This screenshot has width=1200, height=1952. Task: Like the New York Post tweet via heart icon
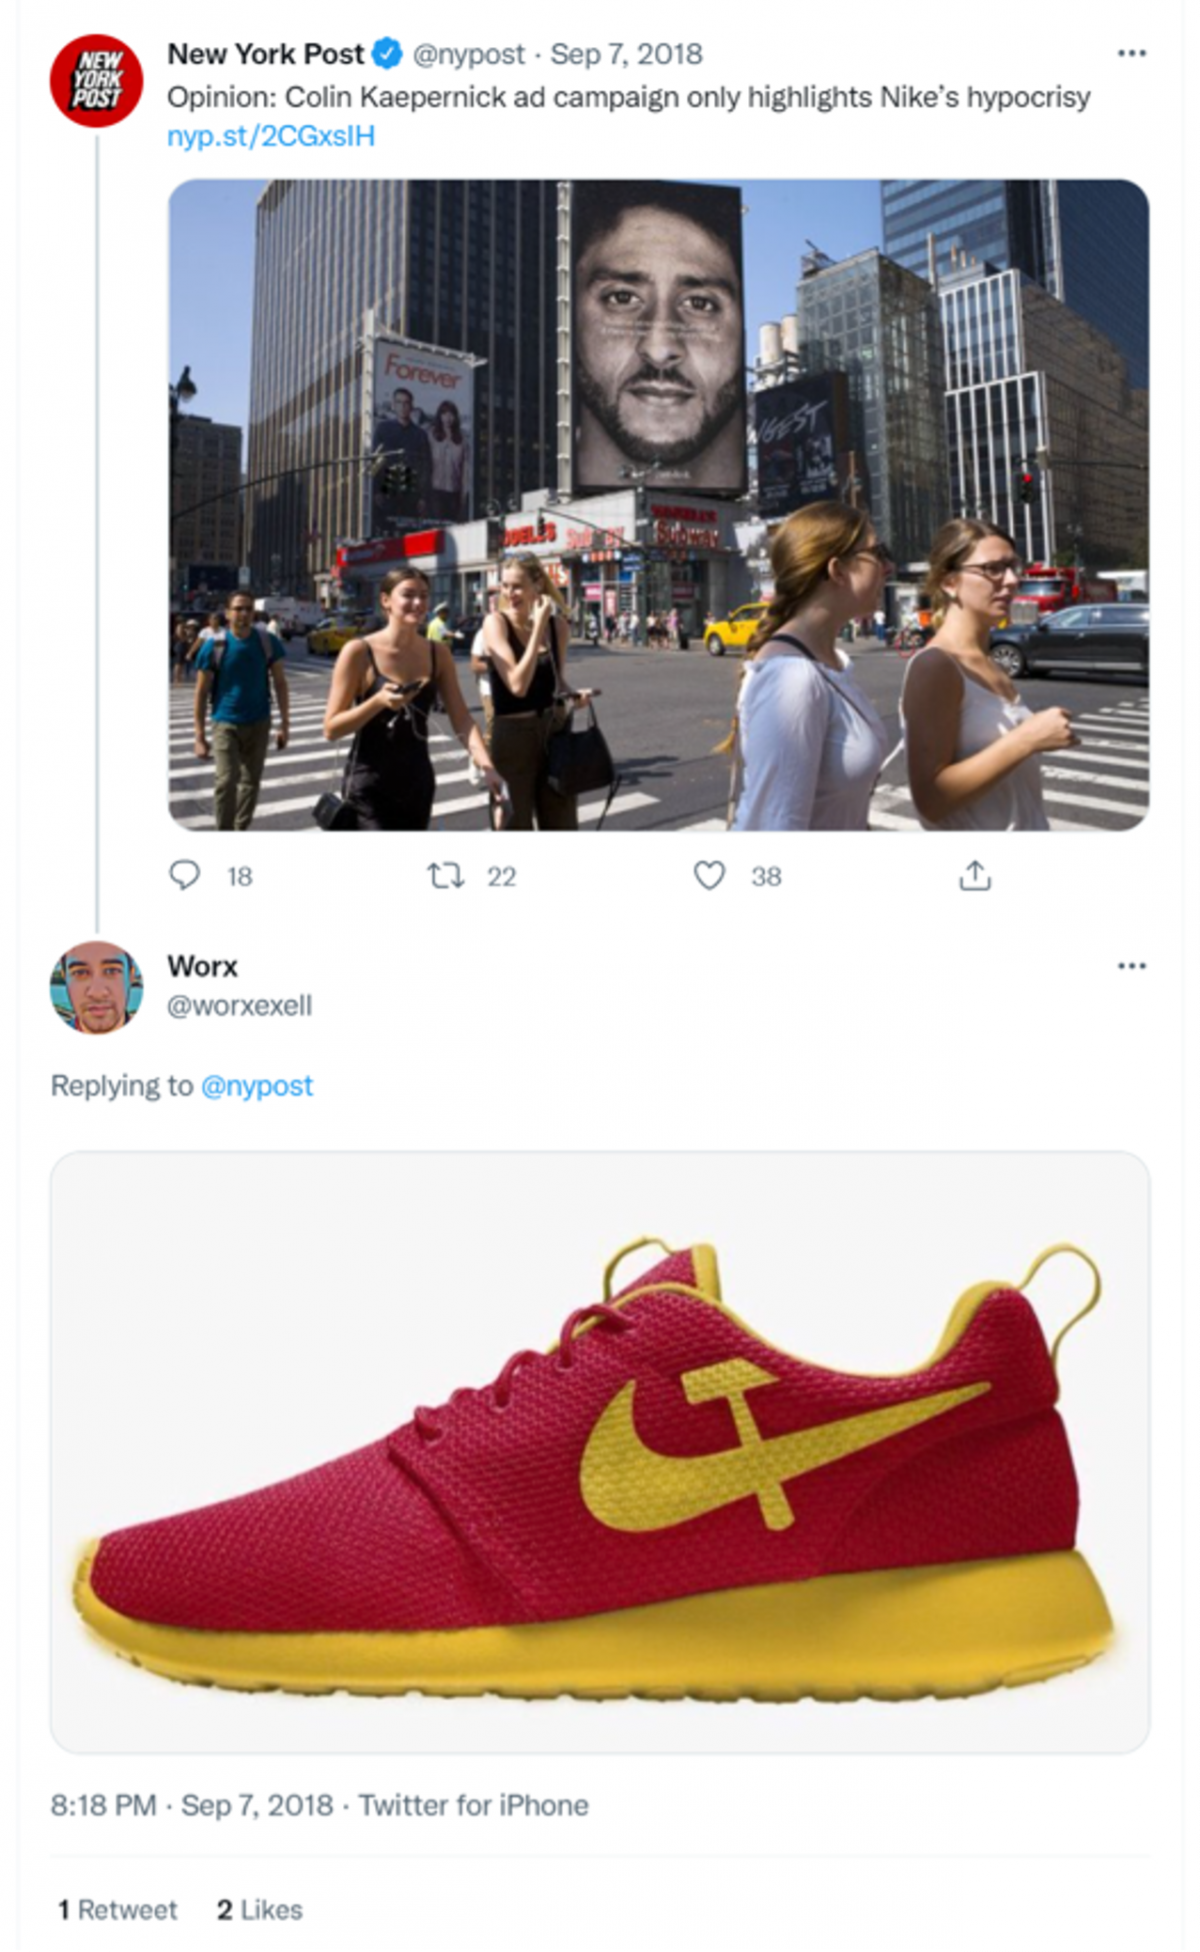point(710,875)
